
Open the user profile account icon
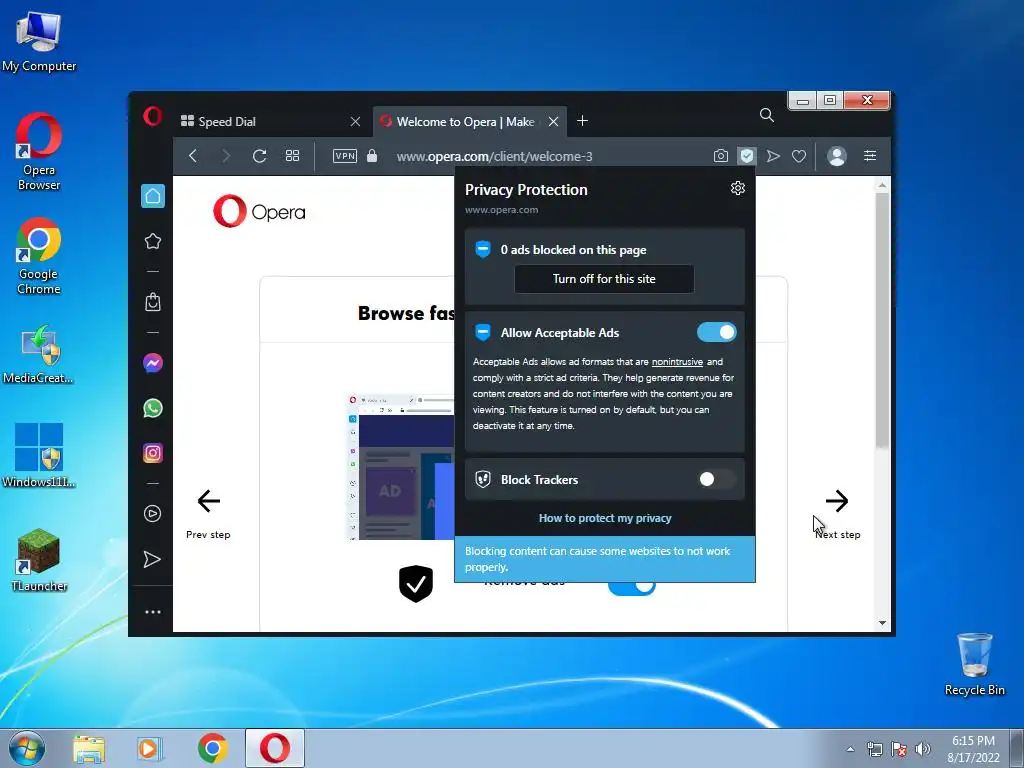(x=837, y=156)
